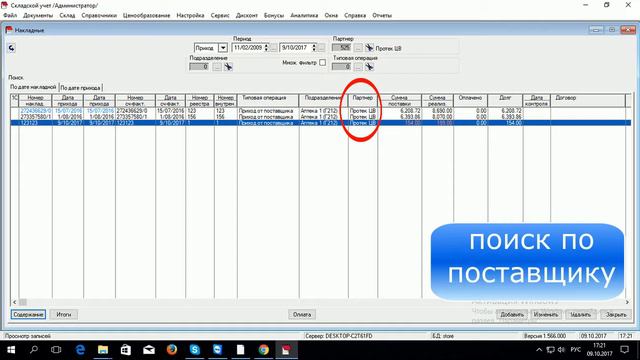
Task: Launch Firefox from the taskbar
Action: click(172, 350)
